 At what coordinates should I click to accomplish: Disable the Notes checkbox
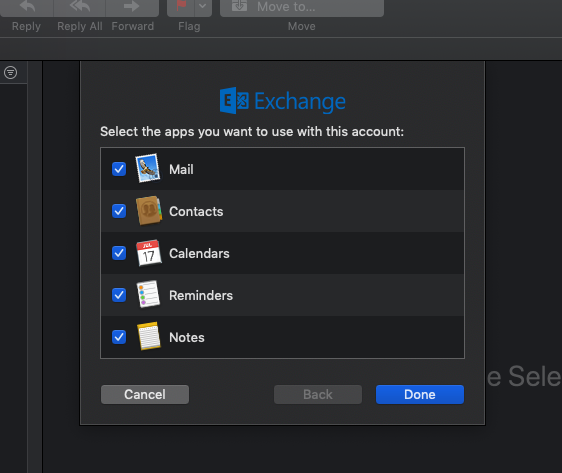pyautogui.click(x=119, y=337)
